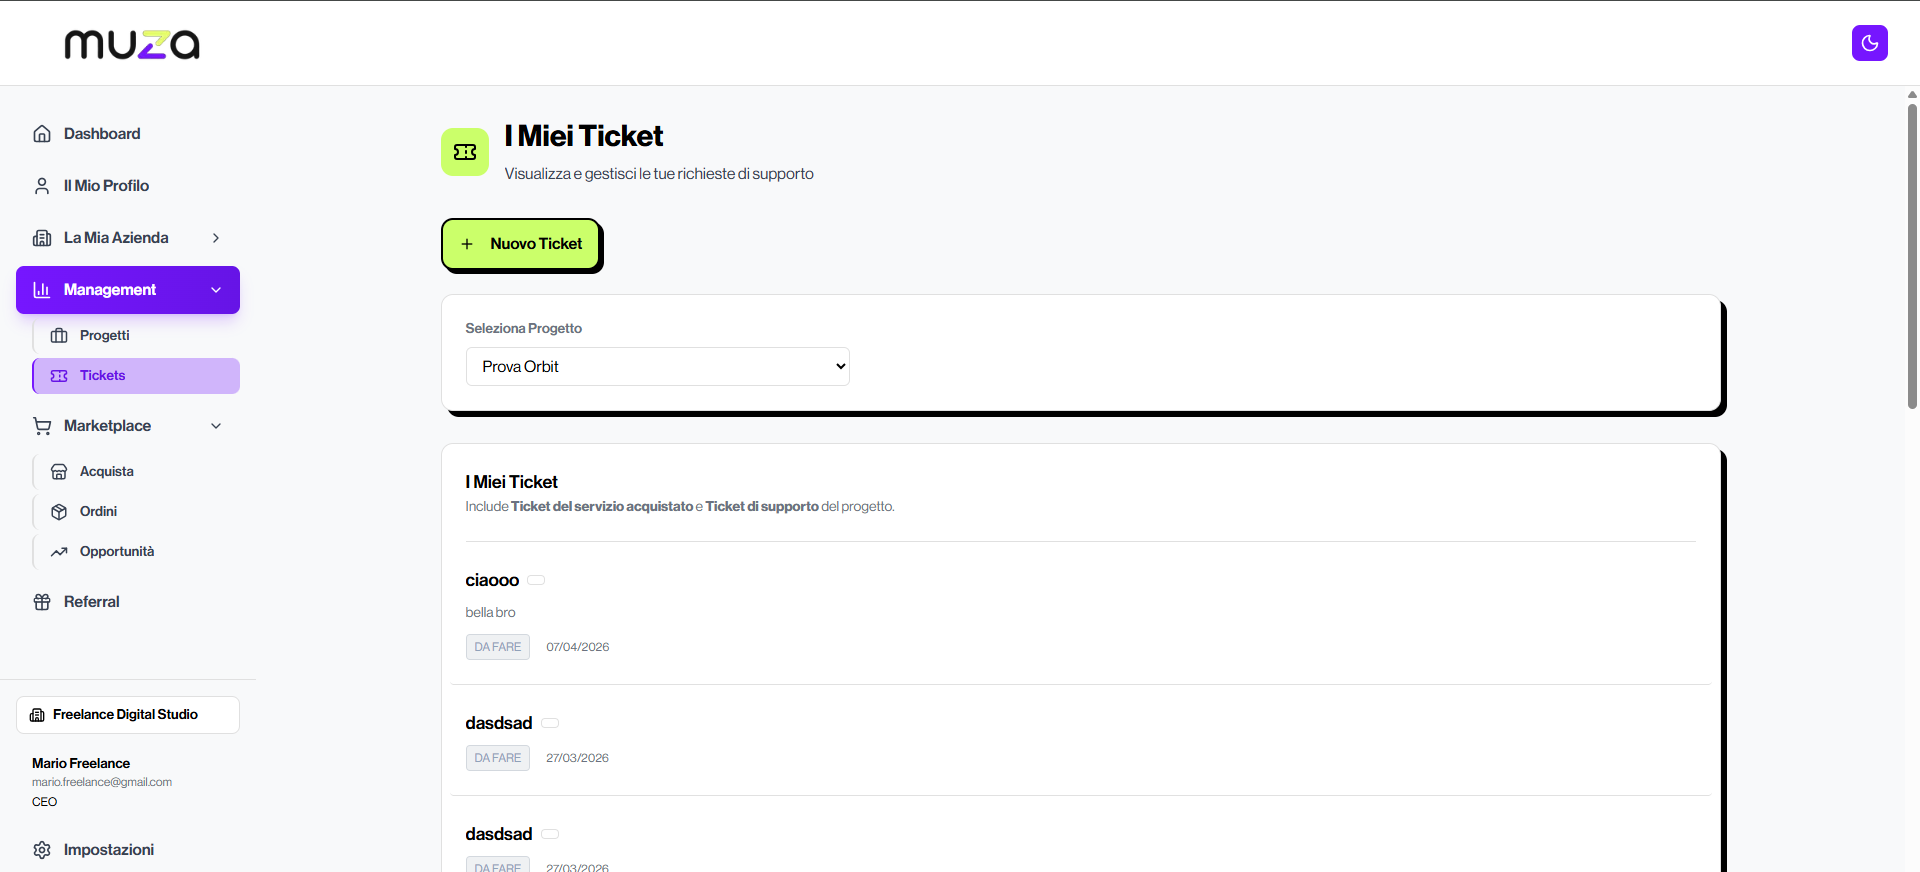Screen dimensions: 1920x872
Task: Click the Il Mio Profilo person icon
Action: [42, 186]
